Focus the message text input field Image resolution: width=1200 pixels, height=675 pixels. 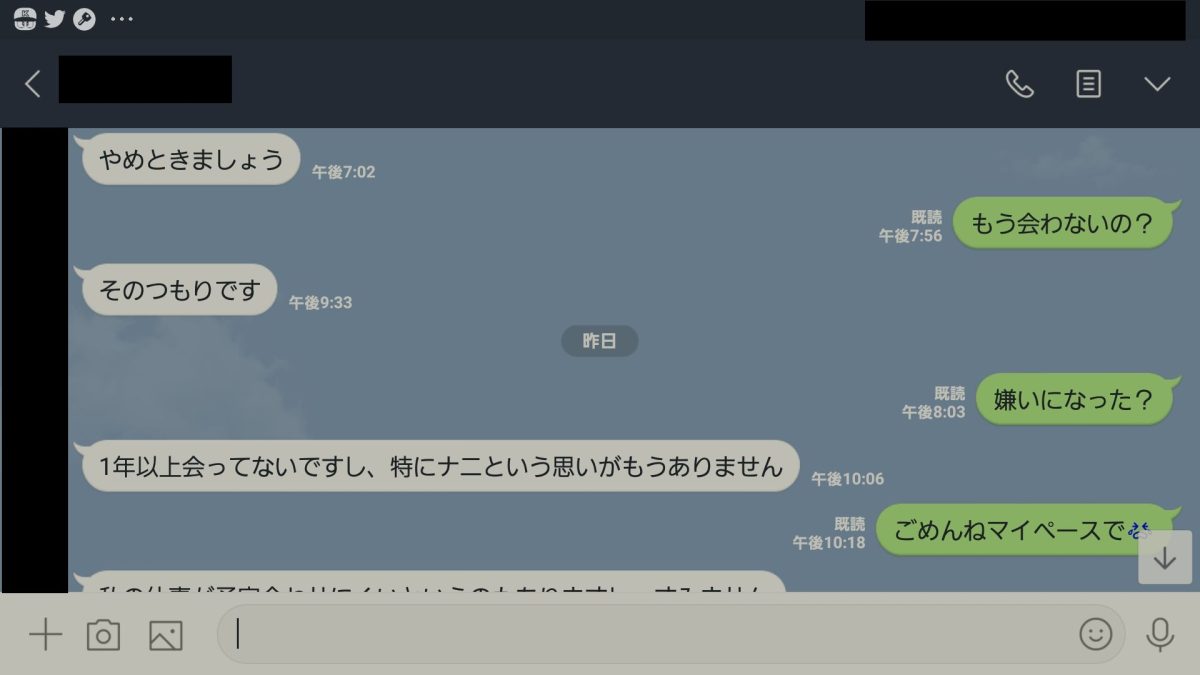[x=670, y=634]
